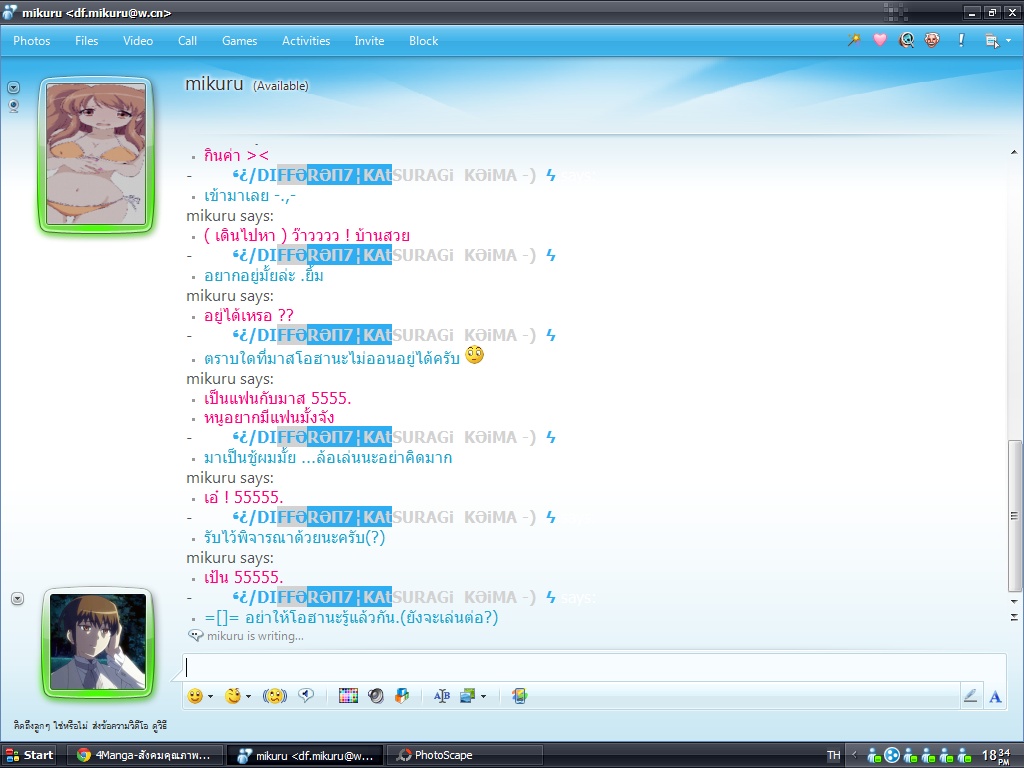Click 'mikuru is writing...' status
Screen dimensions: 1024x768
coord(255,635)
